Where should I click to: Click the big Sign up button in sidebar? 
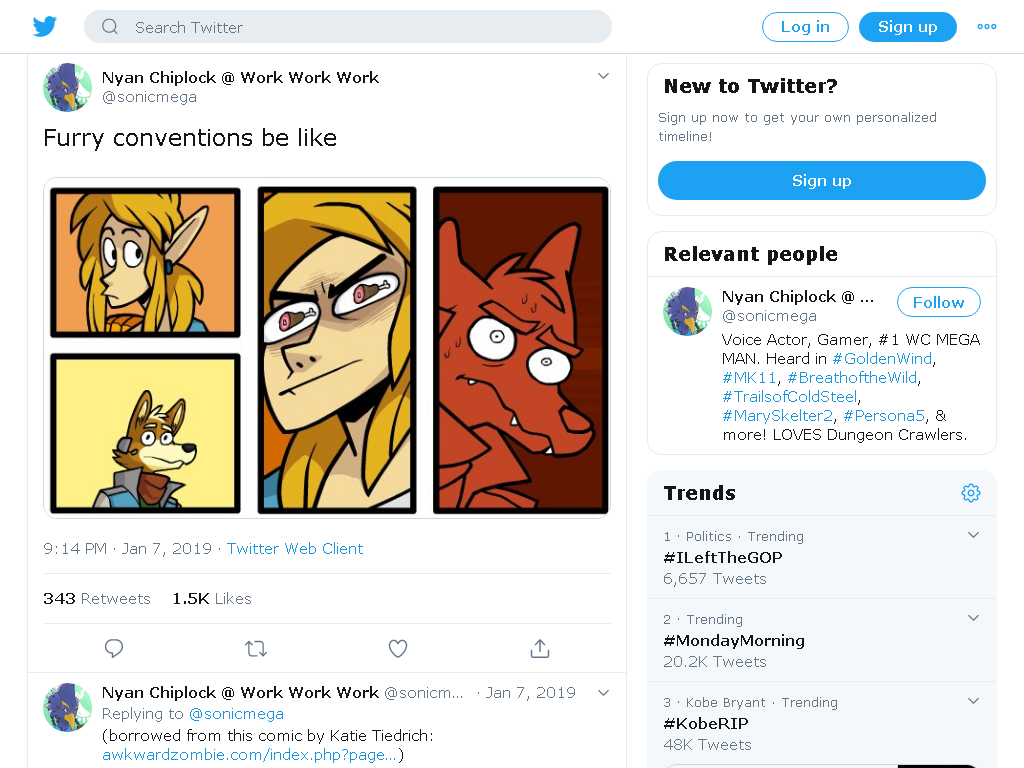point(822,180)
